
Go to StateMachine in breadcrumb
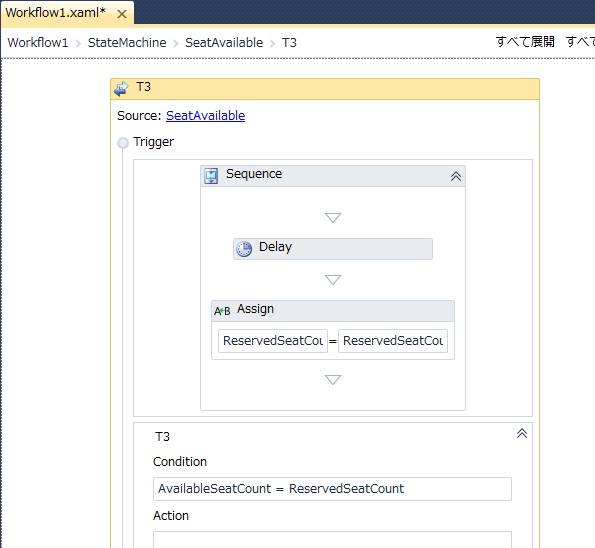click(x=127, y=43)
